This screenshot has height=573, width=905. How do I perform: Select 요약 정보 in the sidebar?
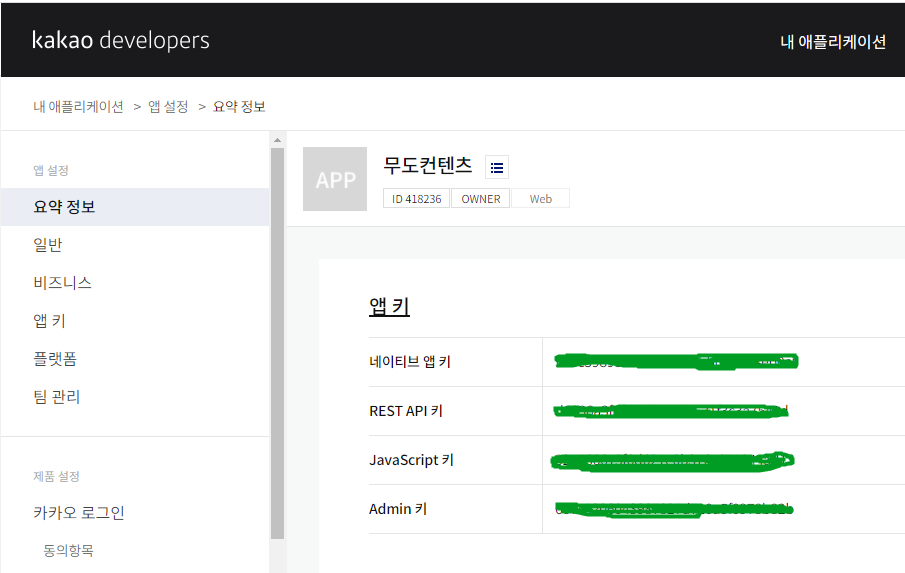(x=135, y=207)
